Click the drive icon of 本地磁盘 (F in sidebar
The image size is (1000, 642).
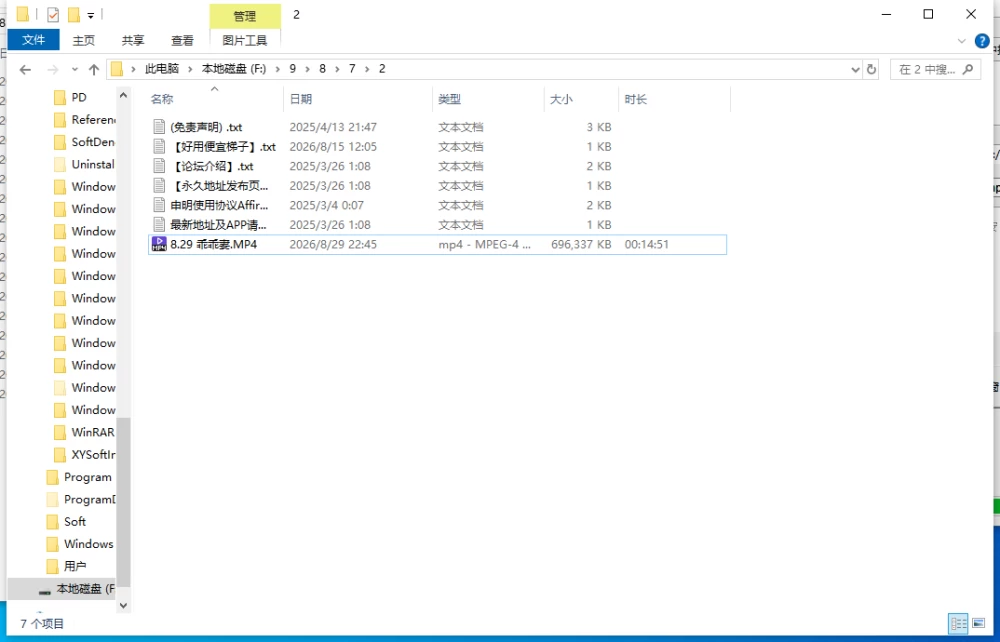(x=45, y=591)
